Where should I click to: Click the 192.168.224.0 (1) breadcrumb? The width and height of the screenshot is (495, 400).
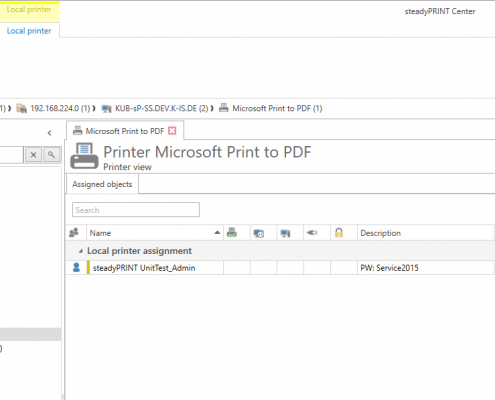[x=60, y=108]
